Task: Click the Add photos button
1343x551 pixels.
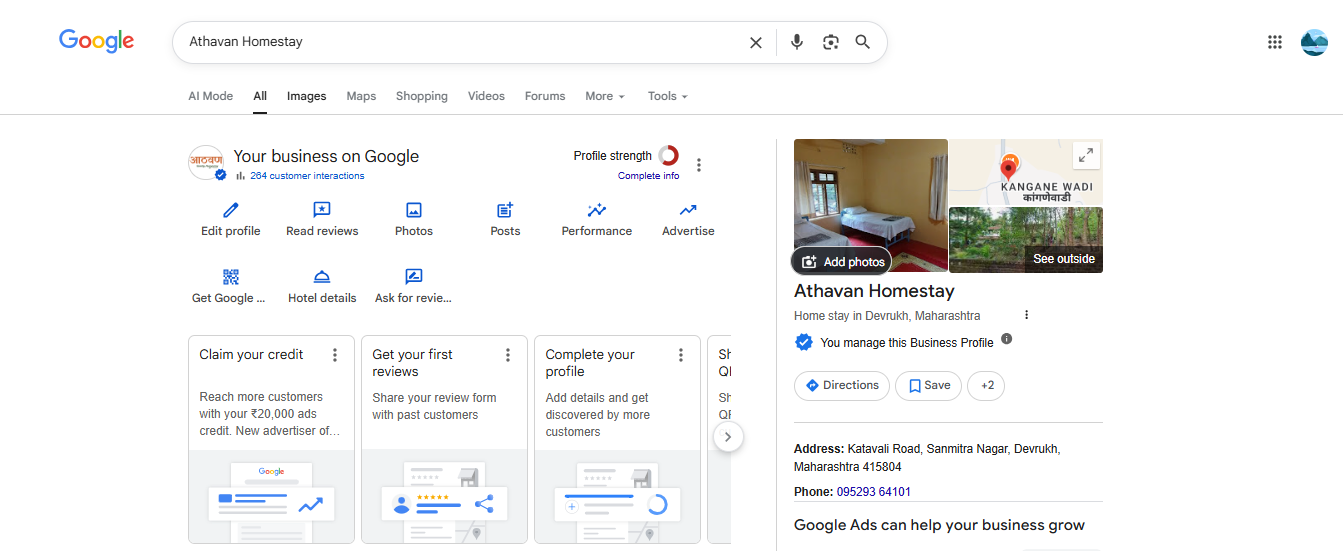Action: pos(842,261)
